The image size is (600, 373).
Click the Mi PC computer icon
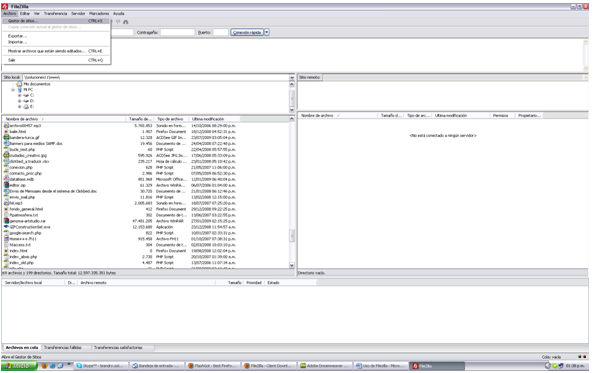tap(19, 90)
